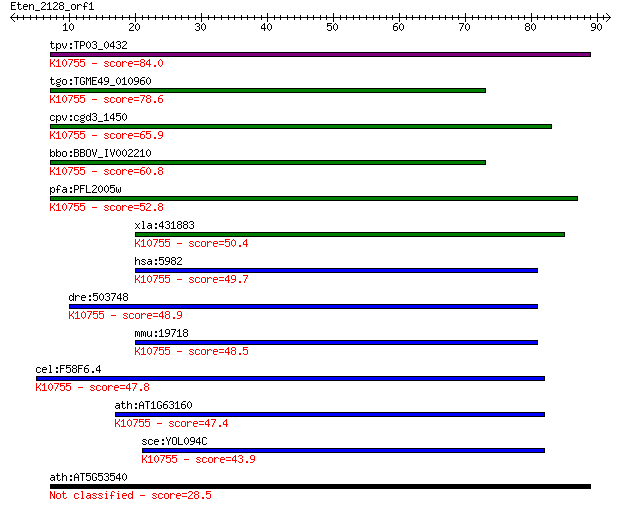Open the bbo:BBOV_IV002210 hit label
This screenshot has height=509, width=620.
click(x=100, y=153)
